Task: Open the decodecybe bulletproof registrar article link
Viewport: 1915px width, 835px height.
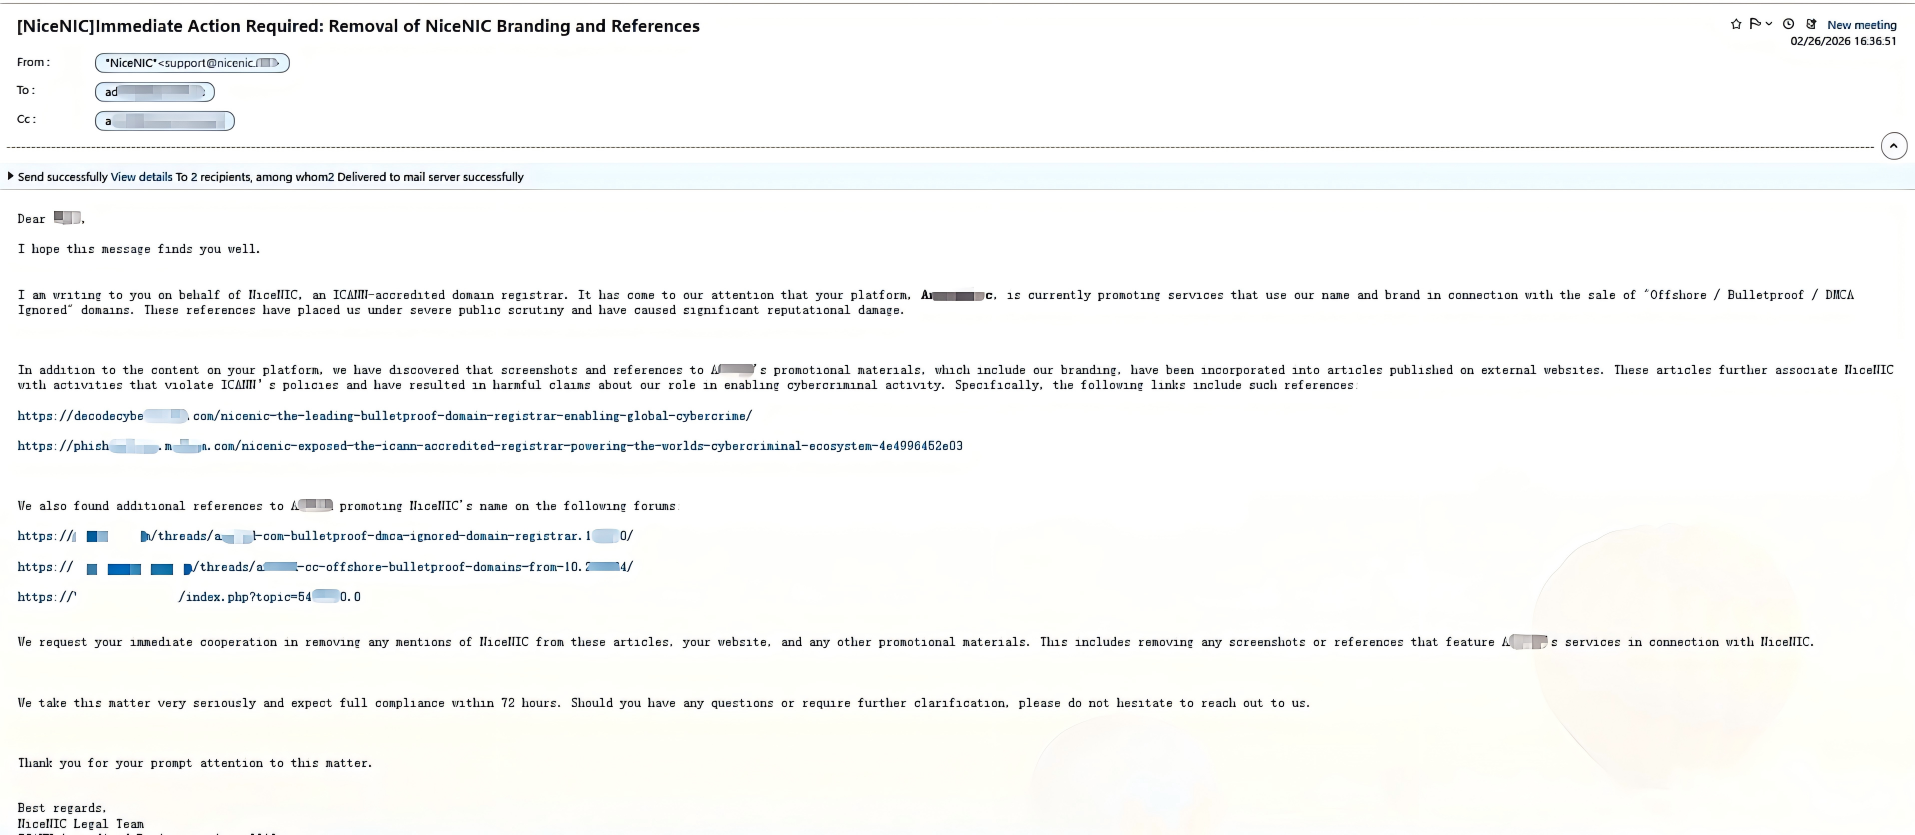Action: click(x=385, y=416)
